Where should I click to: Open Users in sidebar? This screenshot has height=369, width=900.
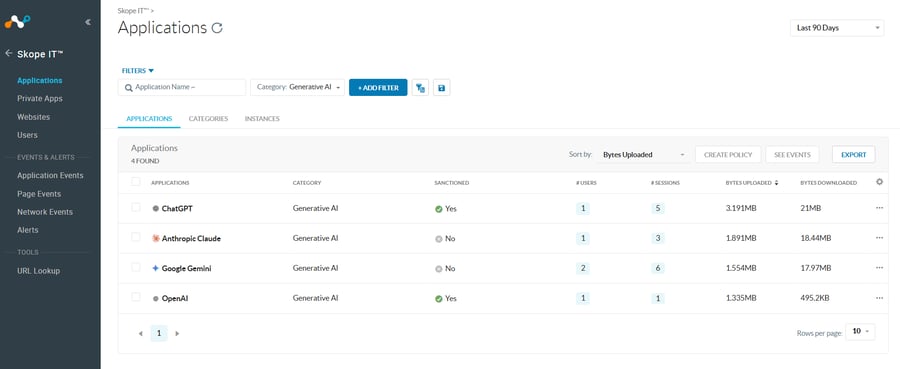tap(27, 135)
